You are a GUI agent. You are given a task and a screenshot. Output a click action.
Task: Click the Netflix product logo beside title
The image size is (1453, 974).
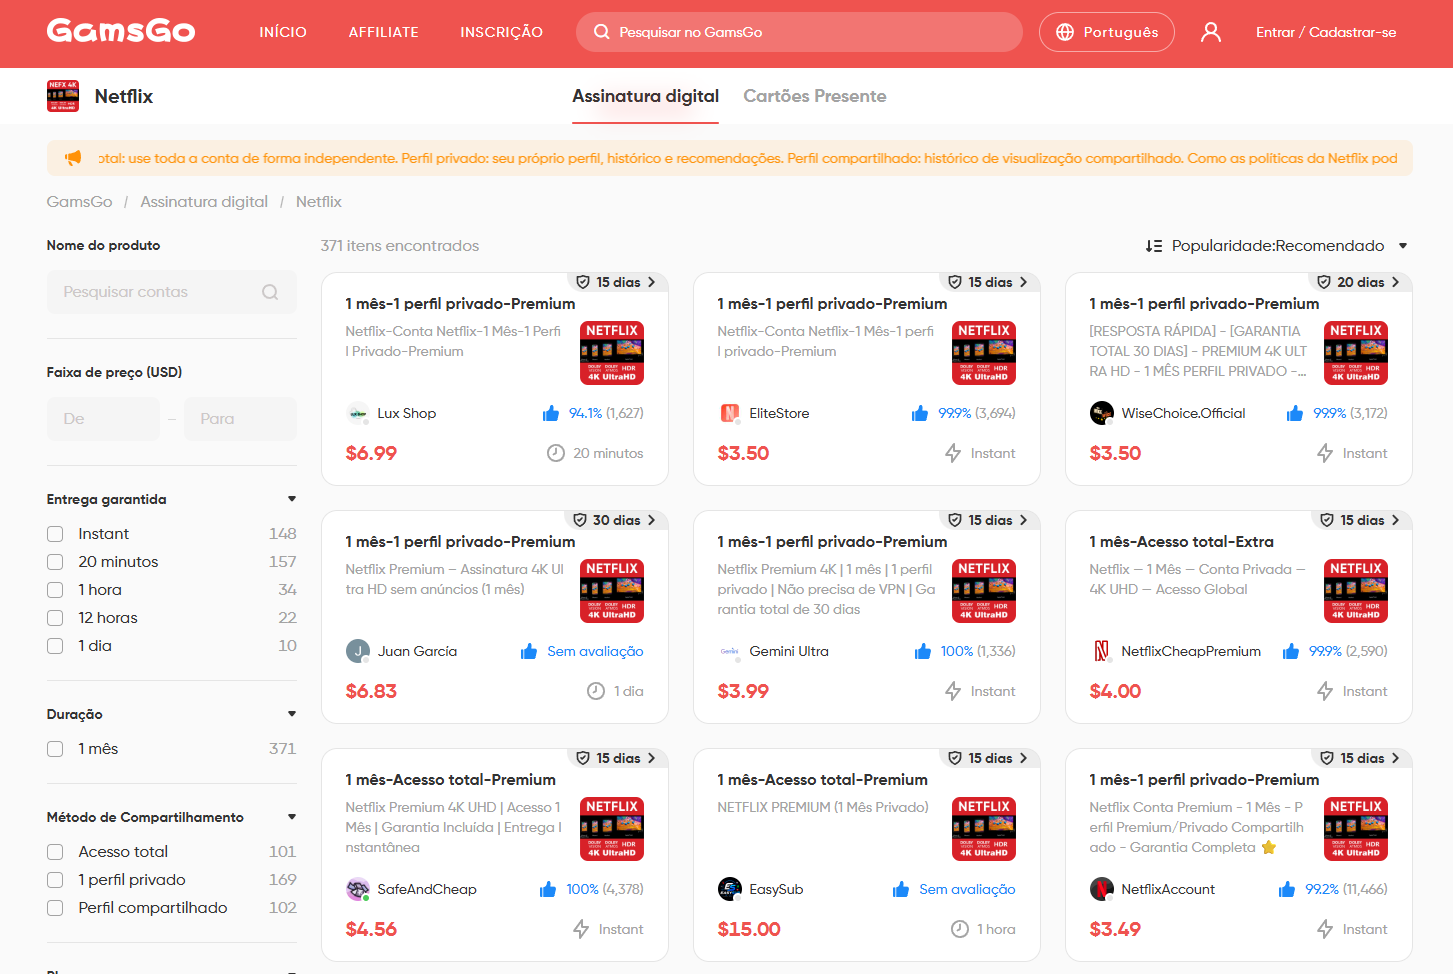pyautogui.click(x=63, y=96)
